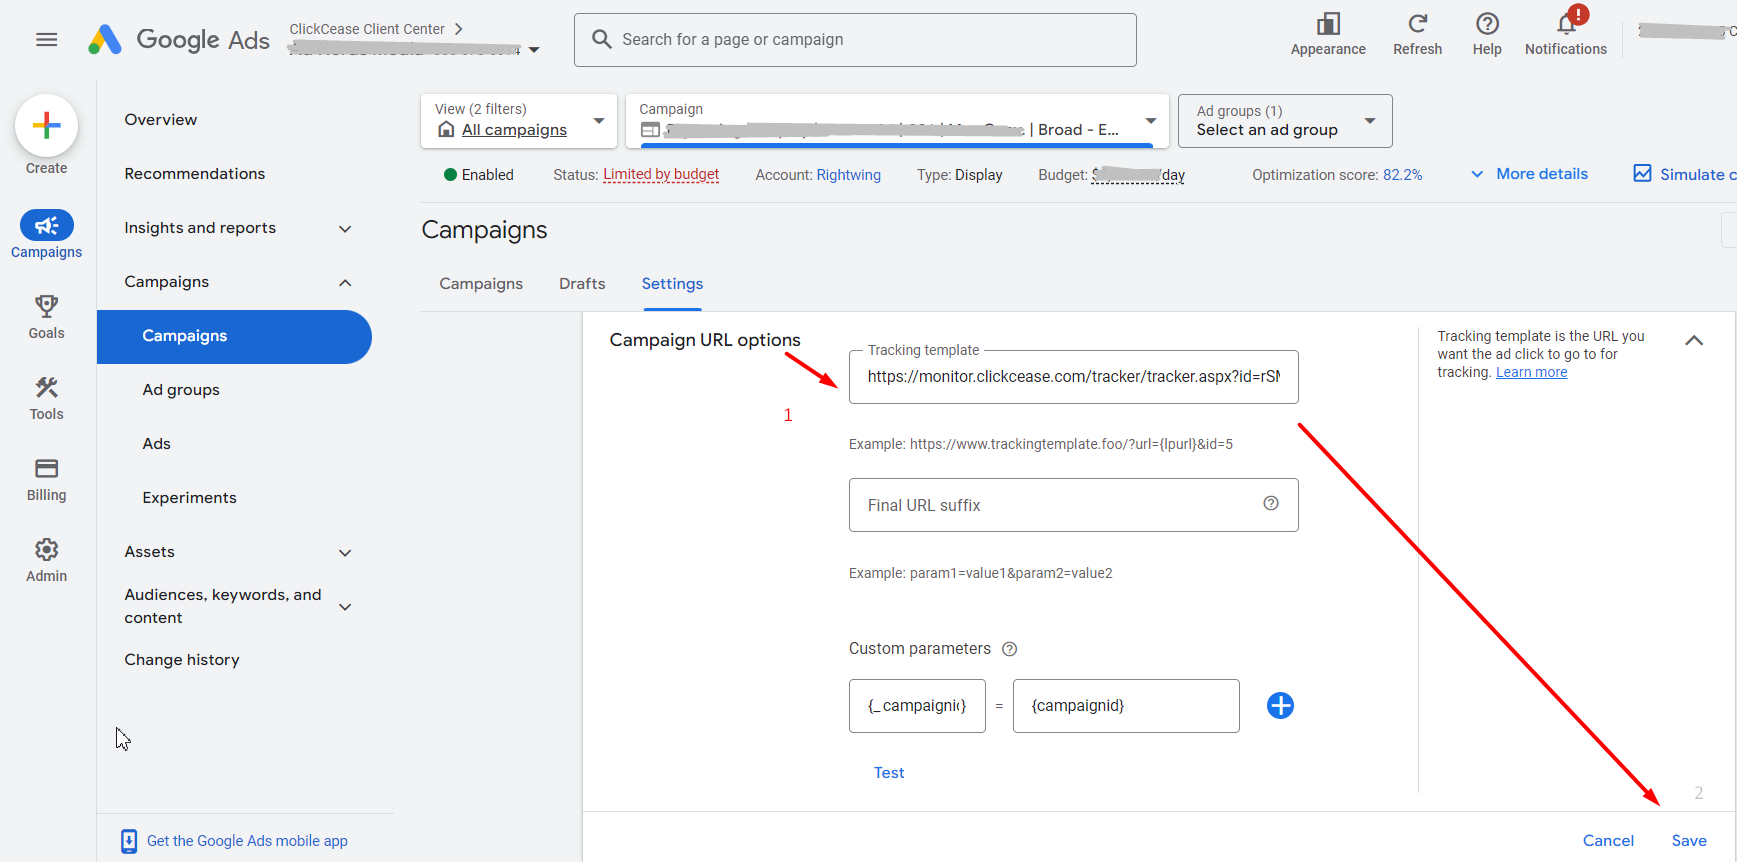This screenshot has height=862, width=1737.
Task: Click the Appearance icon
Action: pos(1328,24)
